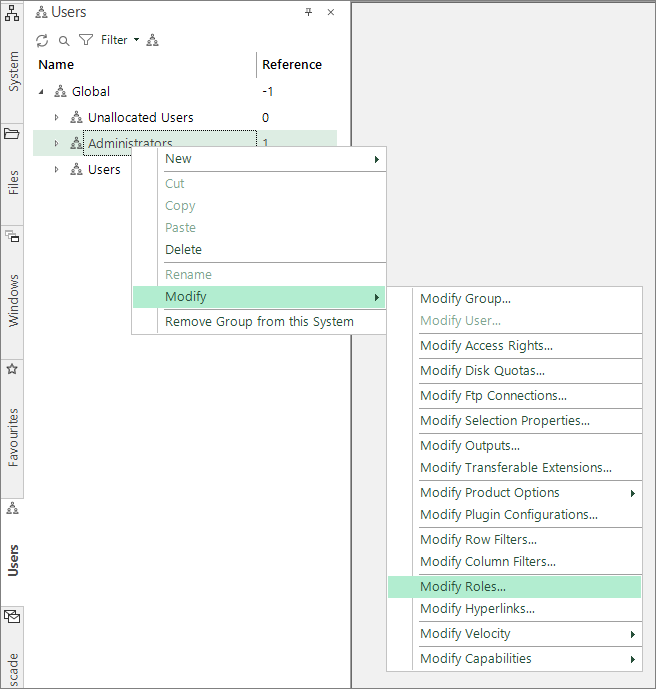Select the Users group tree row
This screenshot has width=656, height=689.
click(104, 169)
